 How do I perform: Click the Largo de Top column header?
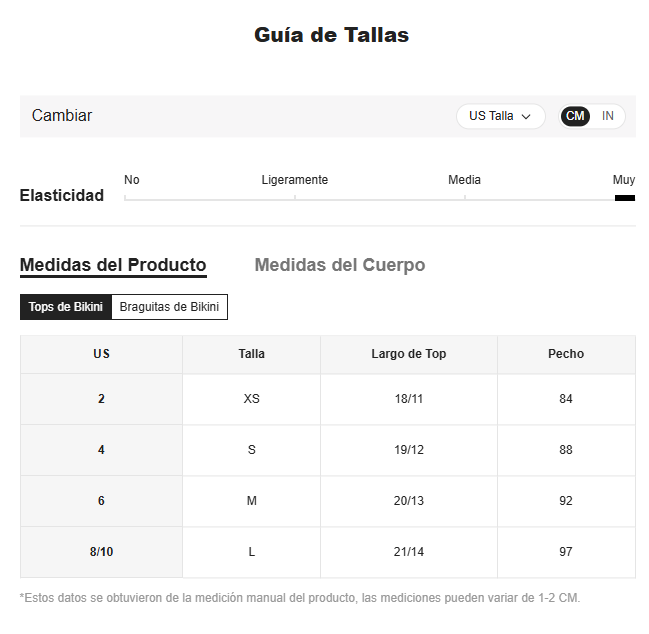coord(409,354)
